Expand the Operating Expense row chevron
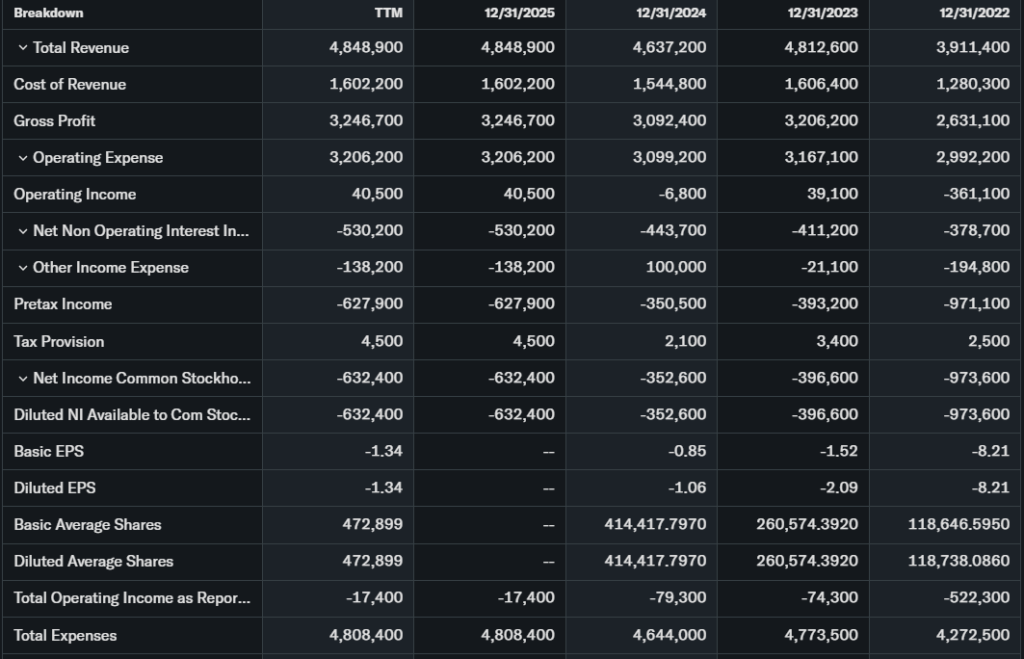The image size is (1024, 659). pyautogui.click(x=22, y=158)
